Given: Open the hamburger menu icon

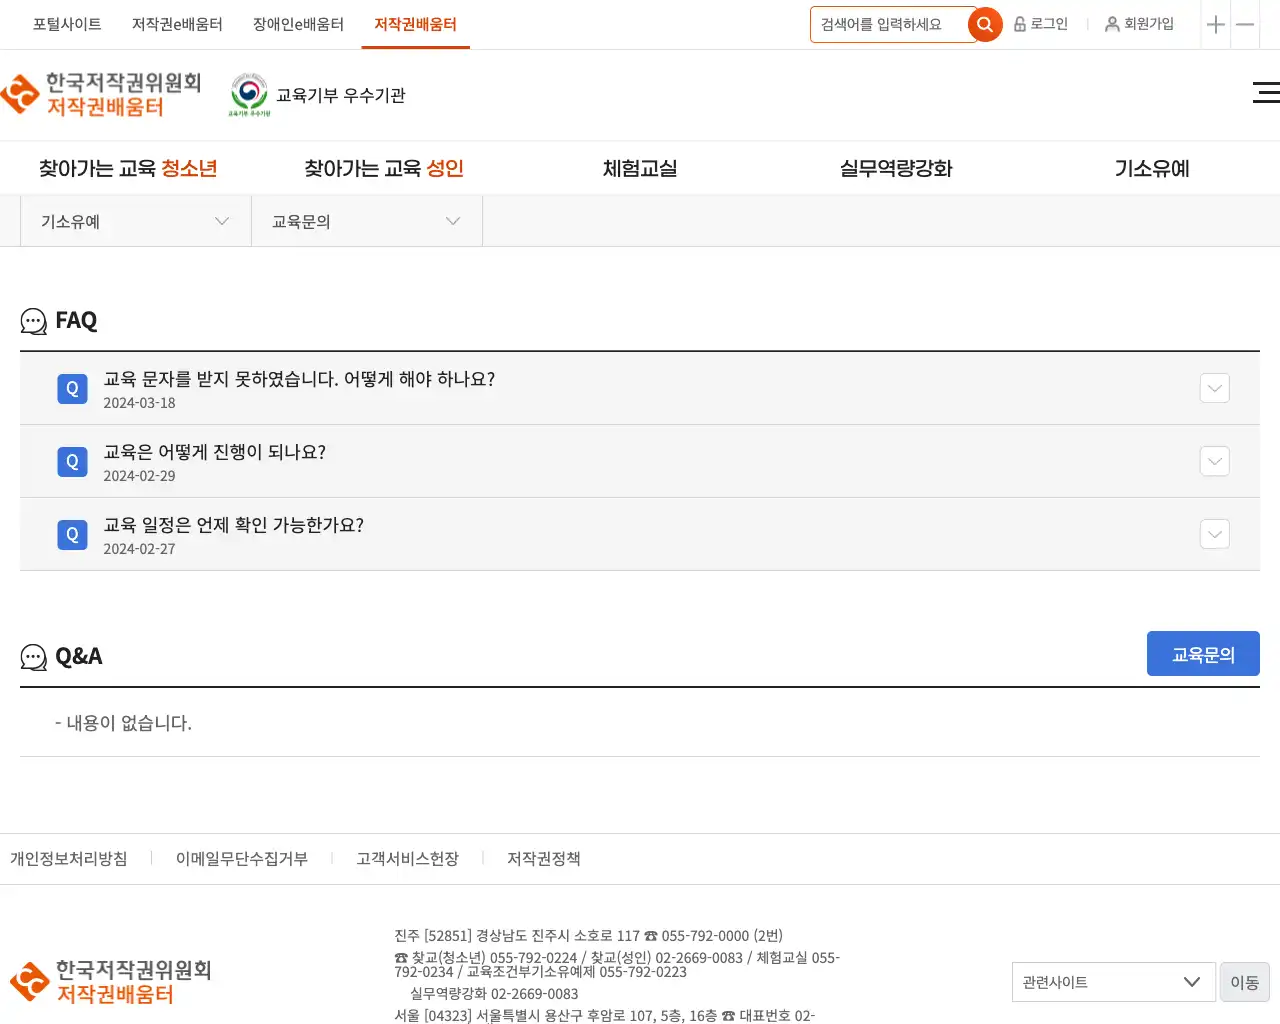Looking at the screenshot, I should click(1266, 93).
